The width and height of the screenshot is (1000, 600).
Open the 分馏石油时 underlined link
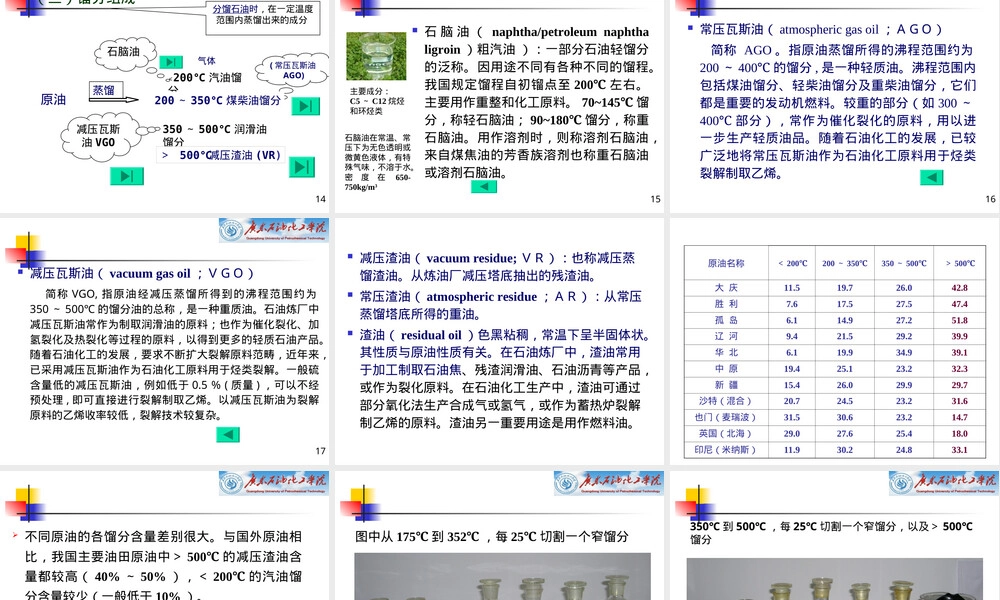235,9
